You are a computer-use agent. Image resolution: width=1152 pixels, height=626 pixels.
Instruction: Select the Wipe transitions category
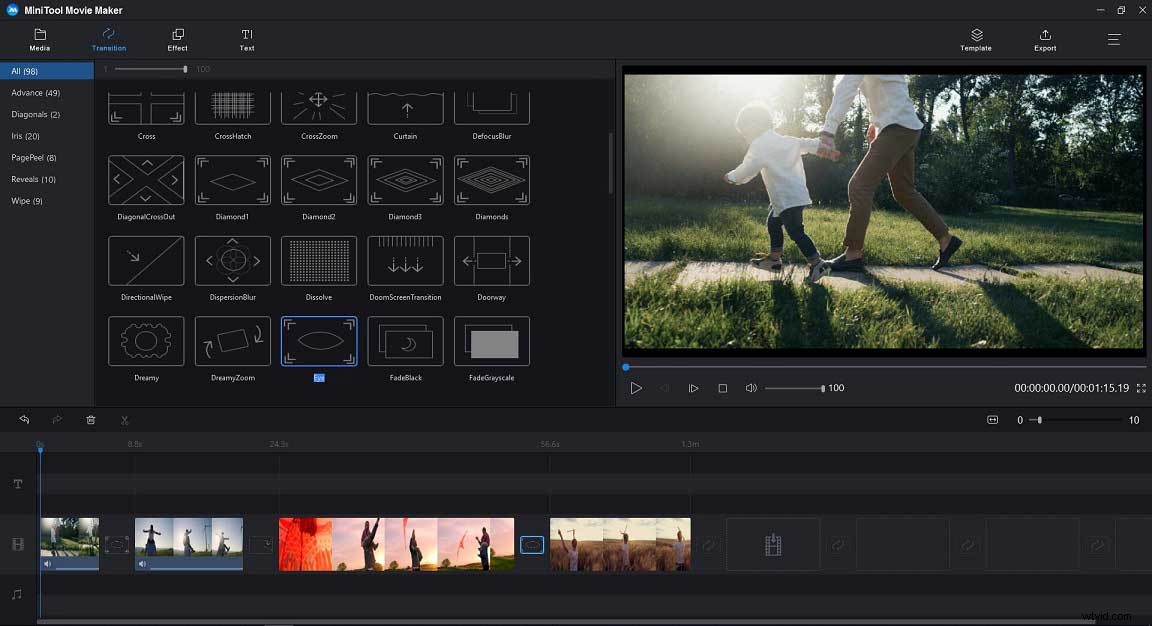click(26, 200)
